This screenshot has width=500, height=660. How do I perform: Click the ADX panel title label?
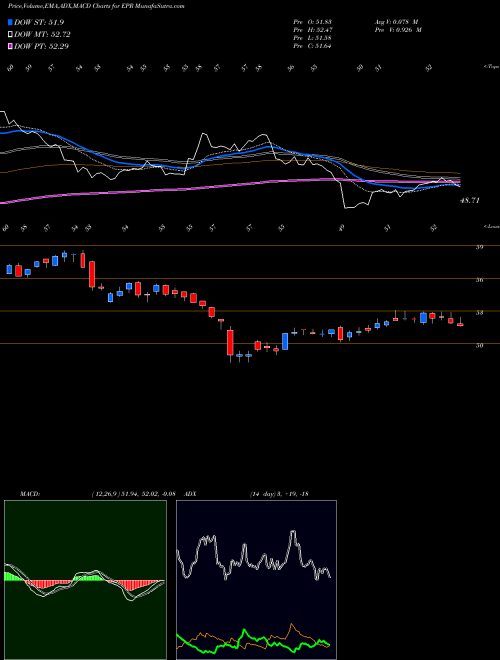[191, 494]
